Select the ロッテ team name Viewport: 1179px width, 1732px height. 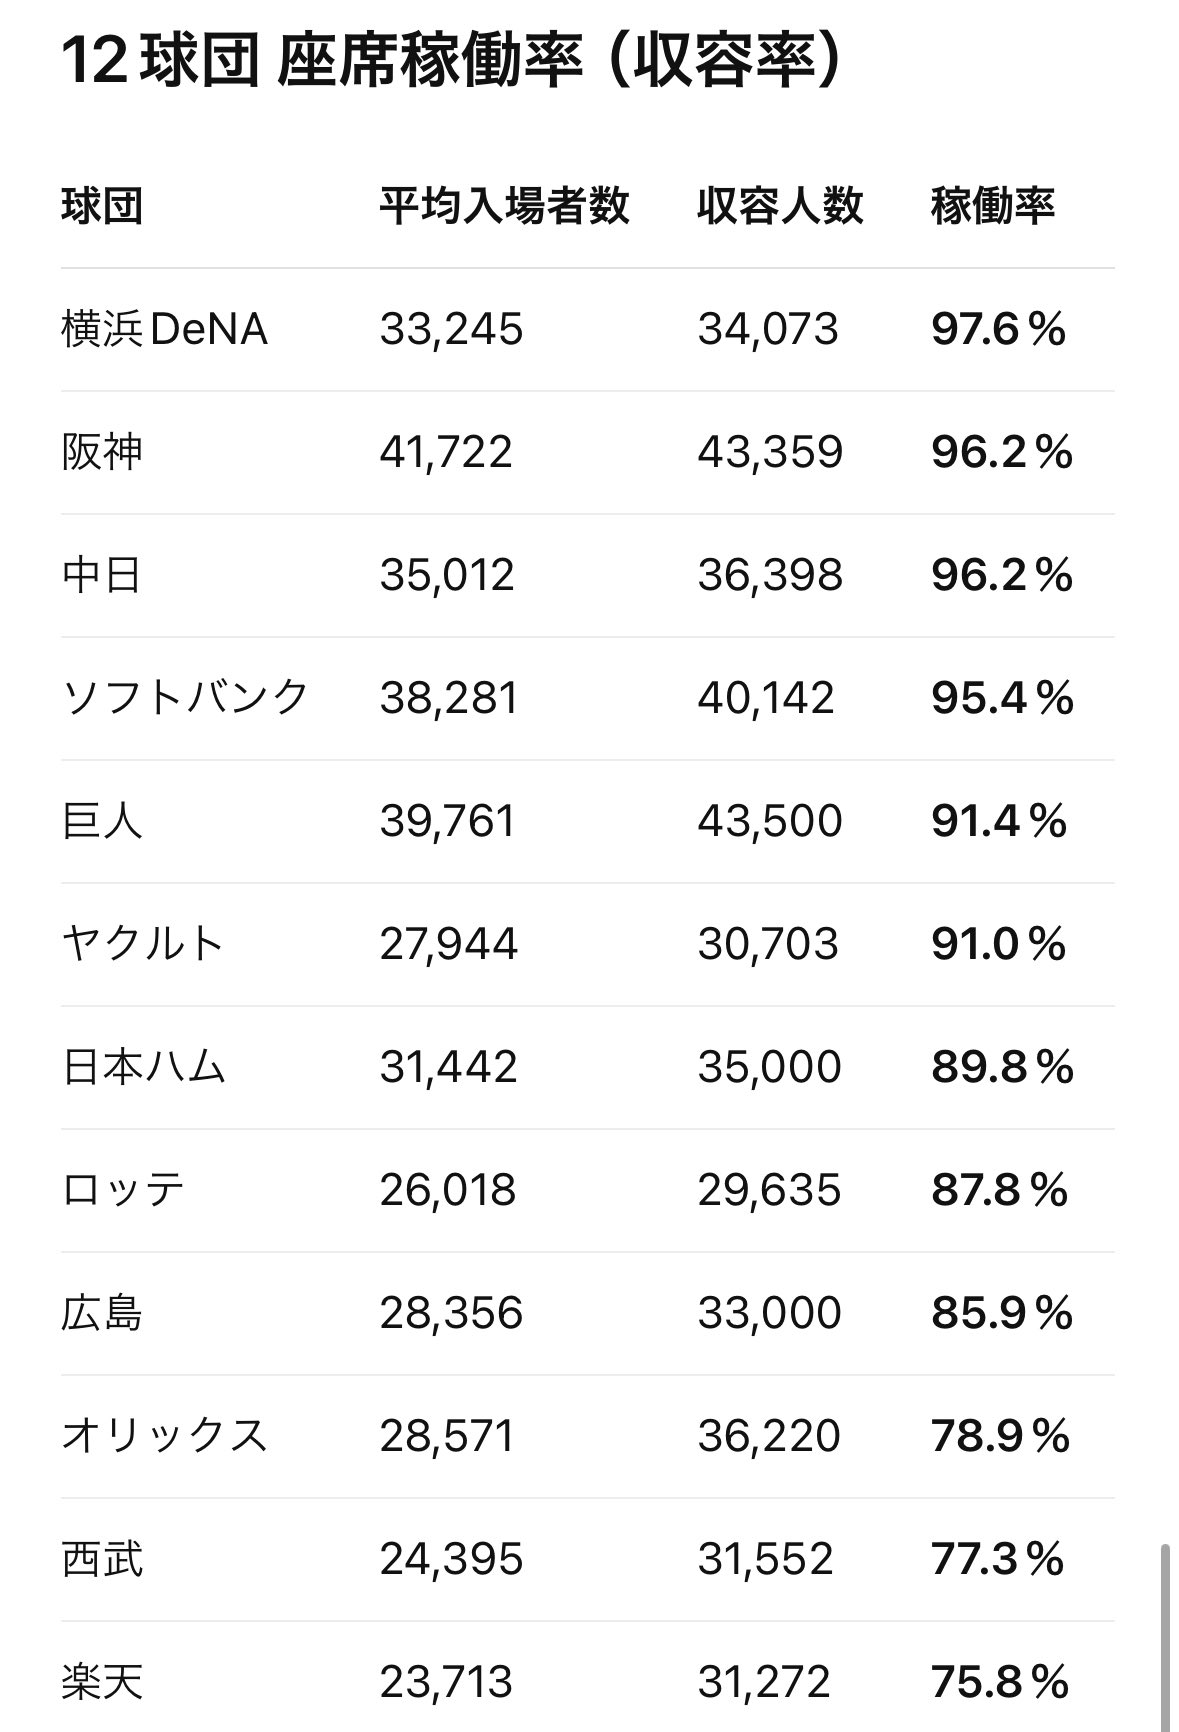tap(123, 1190)
